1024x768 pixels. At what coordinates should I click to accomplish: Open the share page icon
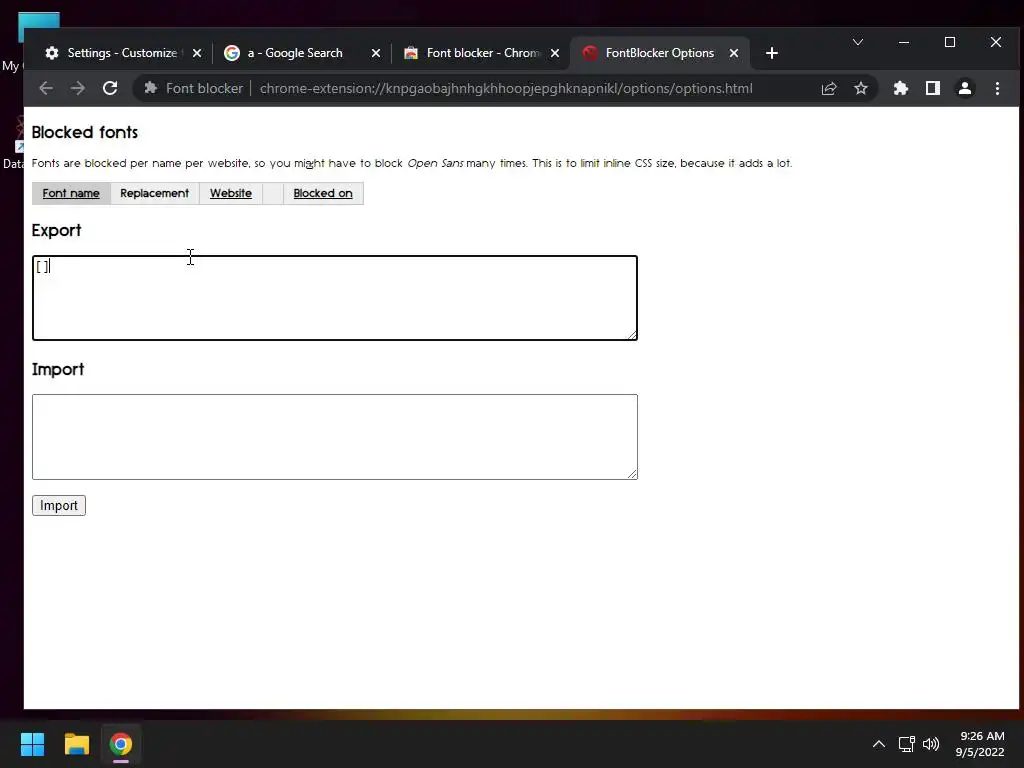pos(829,88)
